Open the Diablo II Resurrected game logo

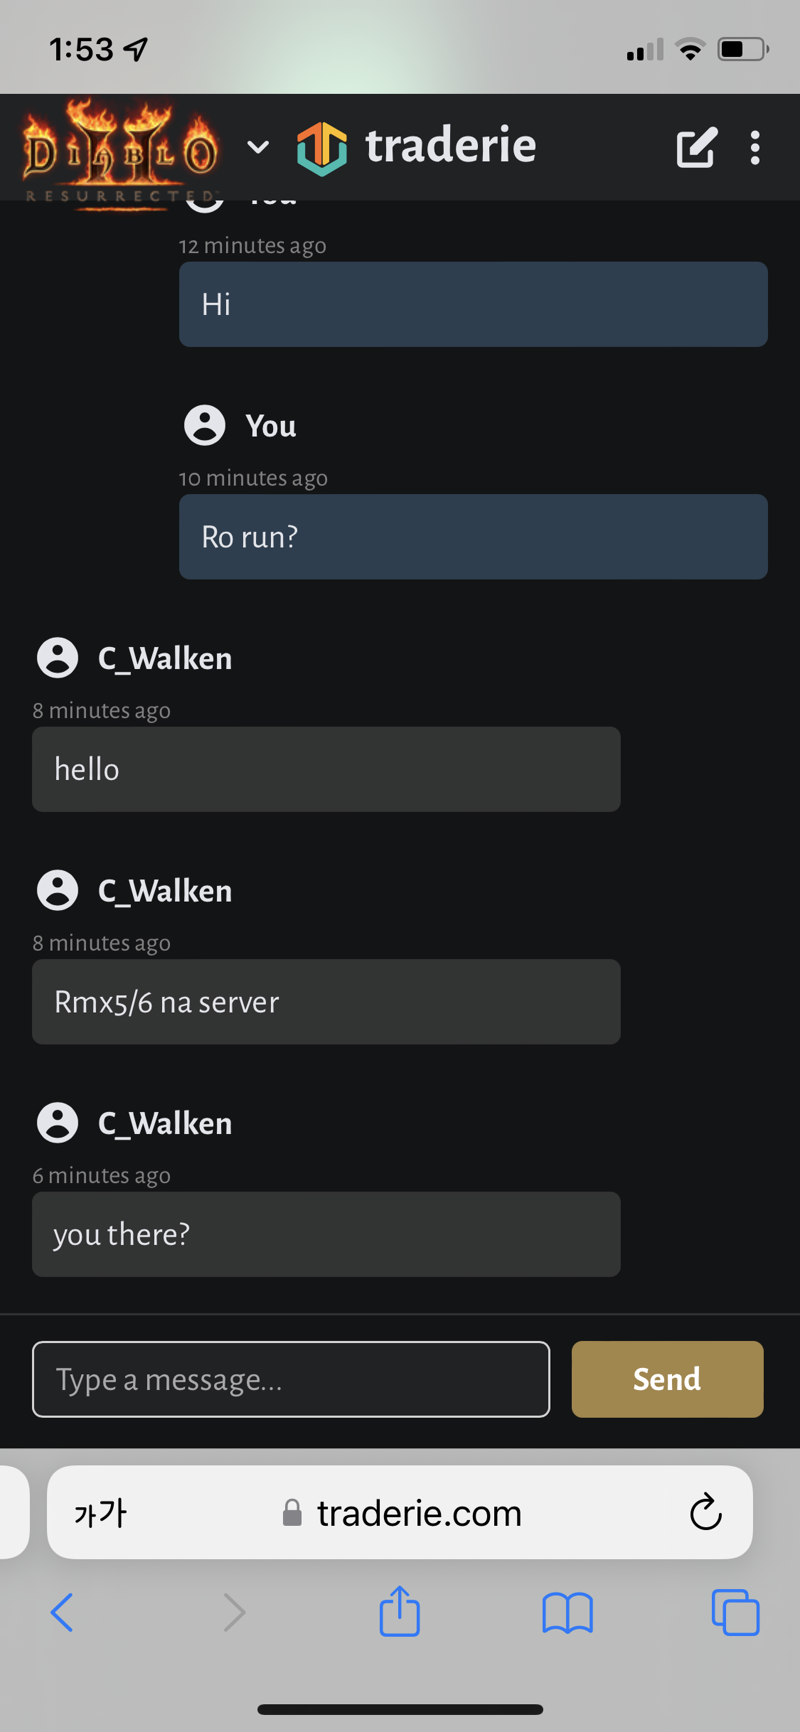tap(120, 152)
